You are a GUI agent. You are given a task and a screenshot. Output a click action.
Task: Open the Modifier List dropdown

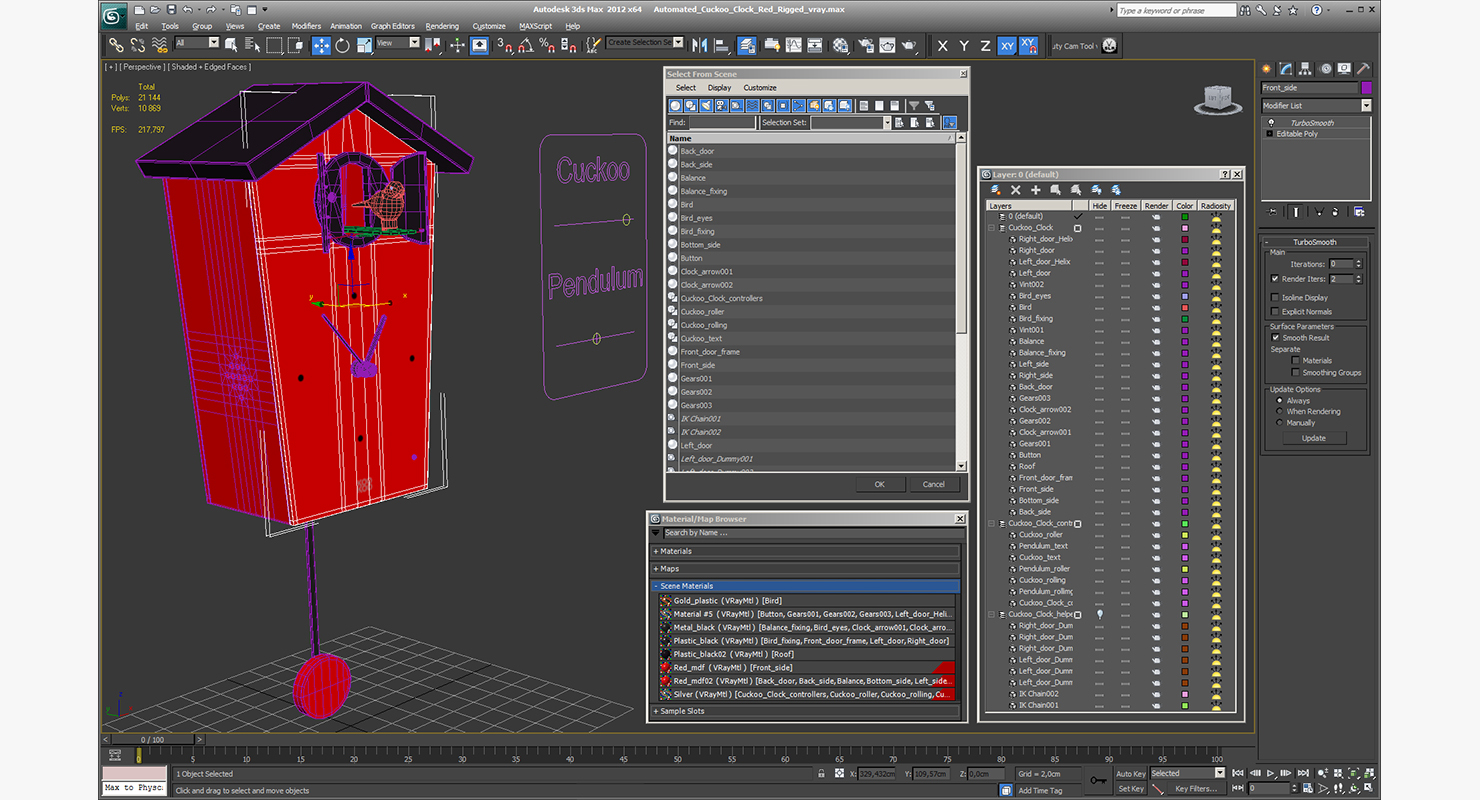pyautogui.click(x=1316, y=106)
